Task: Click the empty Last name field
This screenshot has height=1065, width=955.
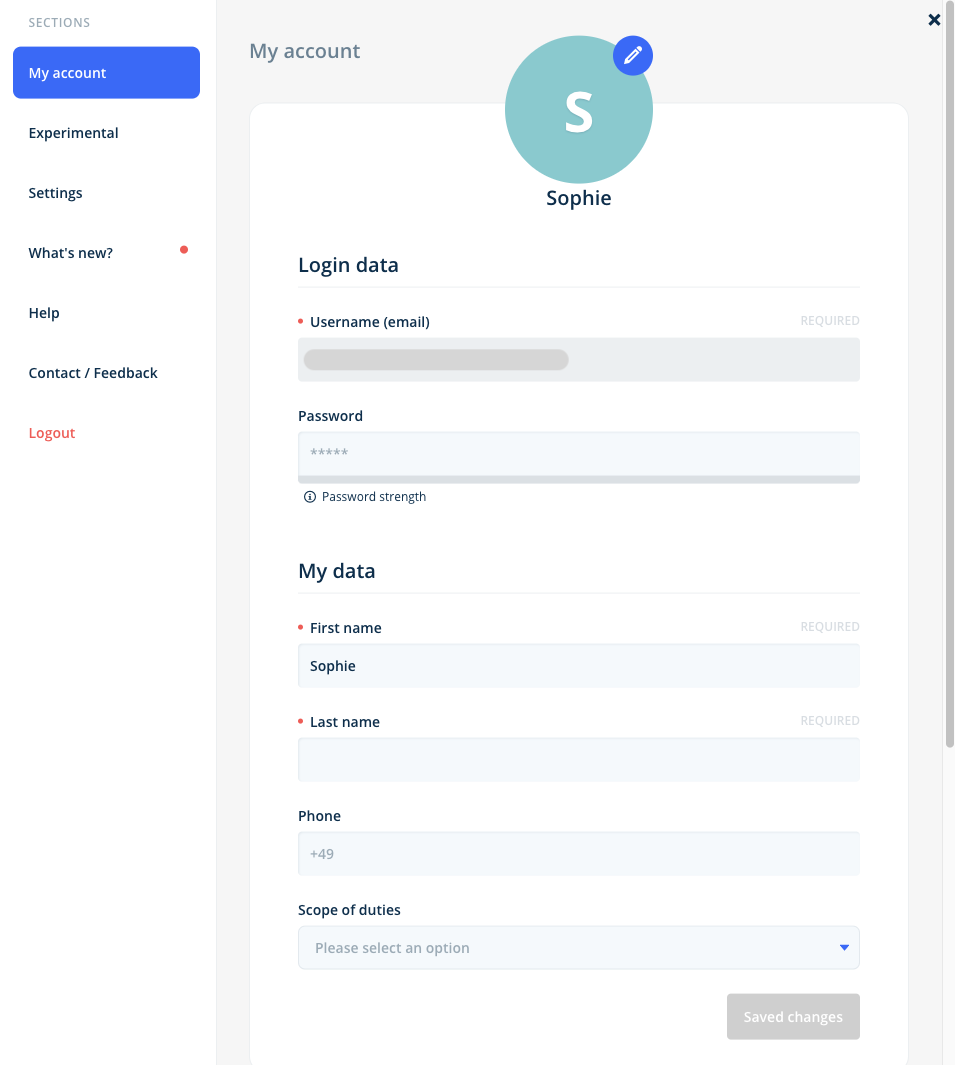Action: coord(579,759)
